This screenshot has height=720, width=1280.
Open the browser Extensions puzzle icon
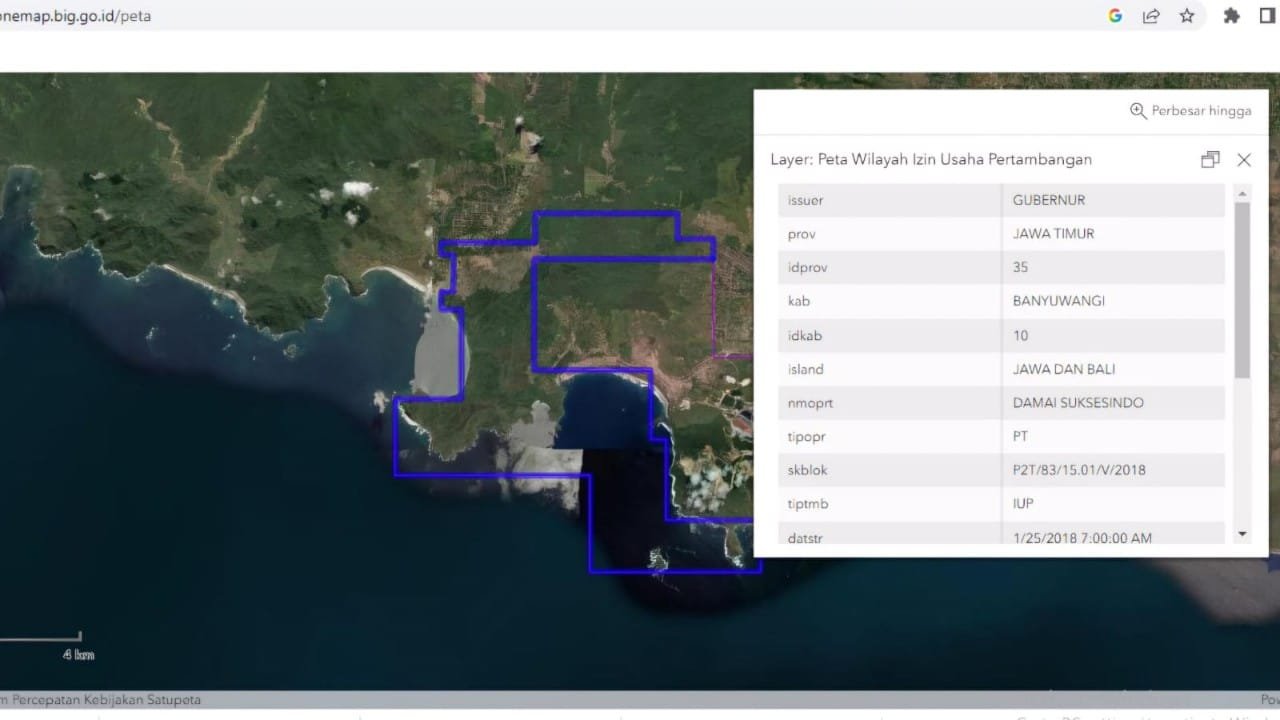1232,16
